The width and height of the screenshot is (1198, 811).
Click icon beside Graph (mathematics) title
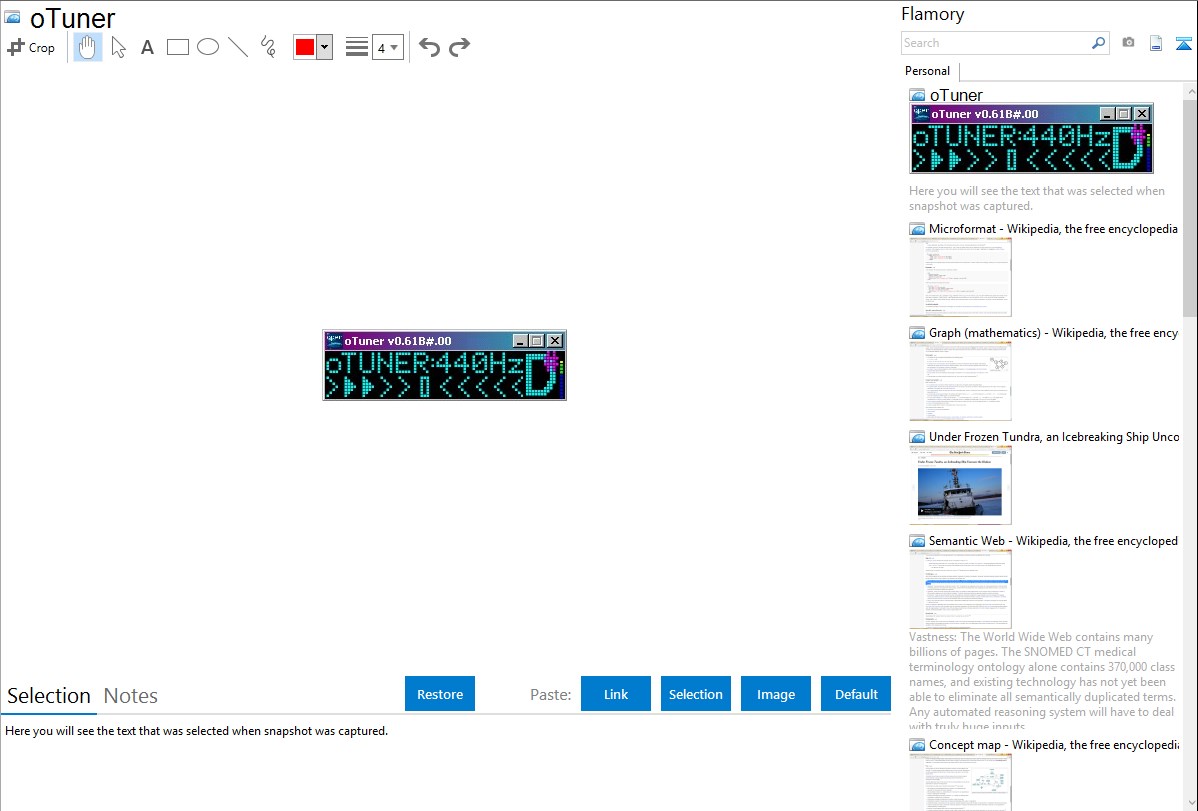click(x=918, y=333)
